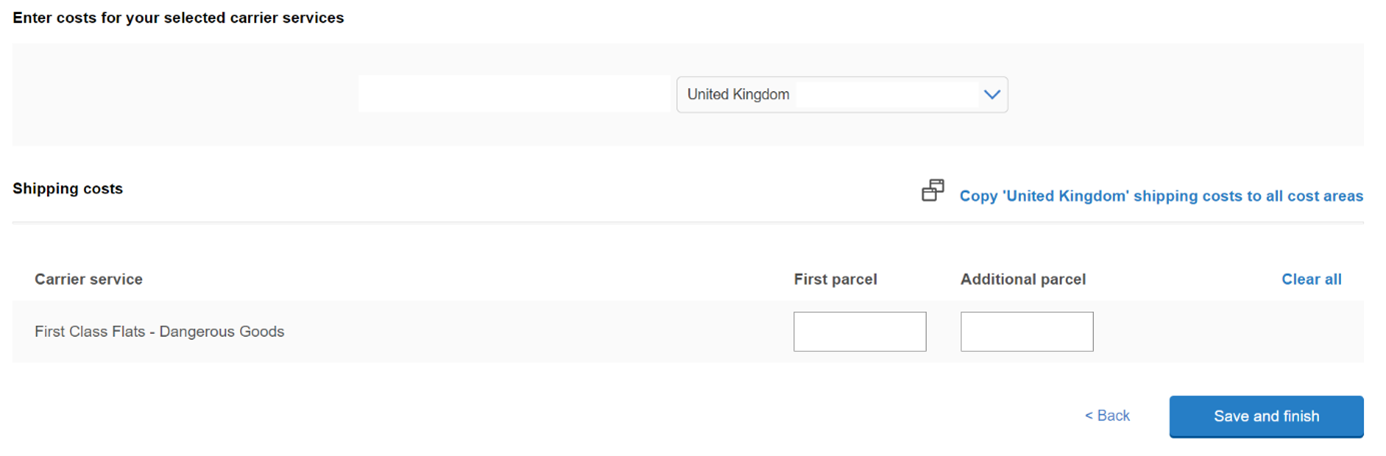Viewport: 1386px width, 456px height.
Task: Select the First Class Flats - Dangerous Goods label
Action: click(159, 332)
